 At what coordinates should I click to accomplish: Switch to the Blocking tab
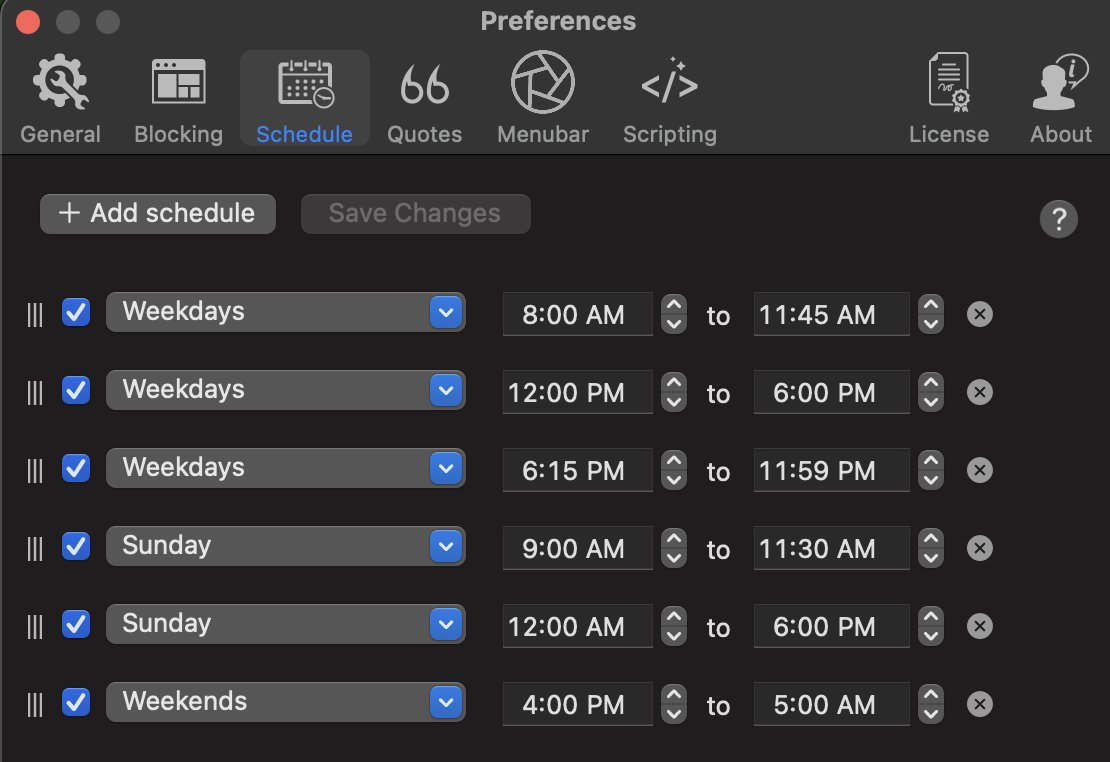click(178, 99)
